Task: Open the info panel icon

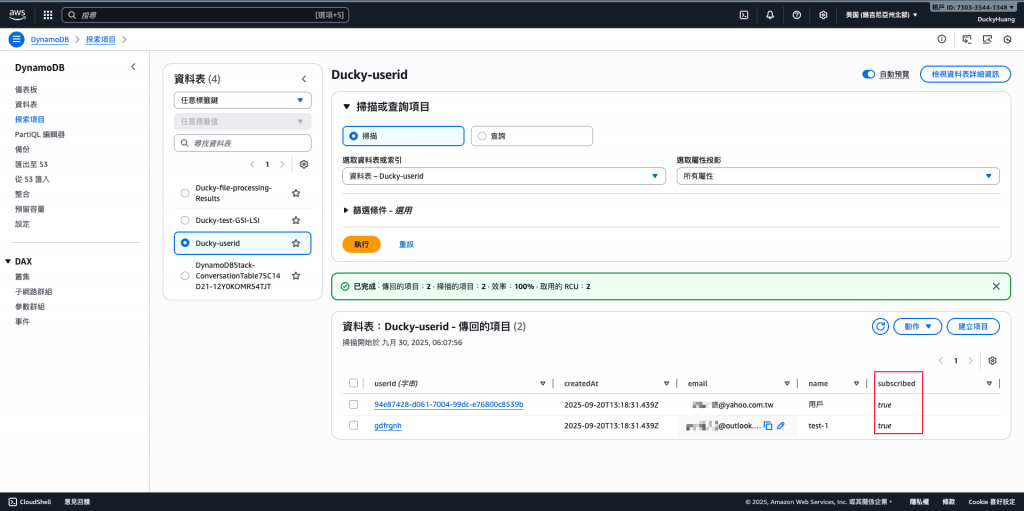Action: click(x=942, y=39)
